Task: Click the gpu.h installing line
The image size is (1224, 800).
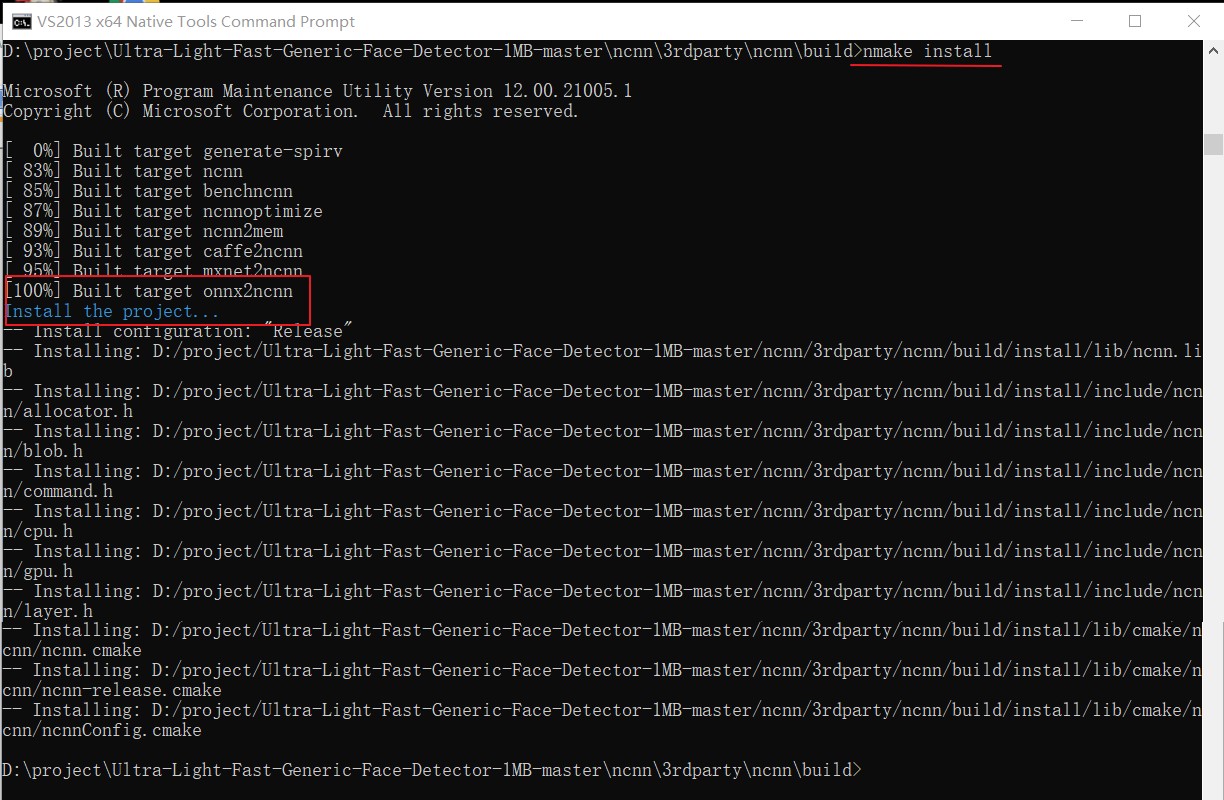Action: click(600, 550)
